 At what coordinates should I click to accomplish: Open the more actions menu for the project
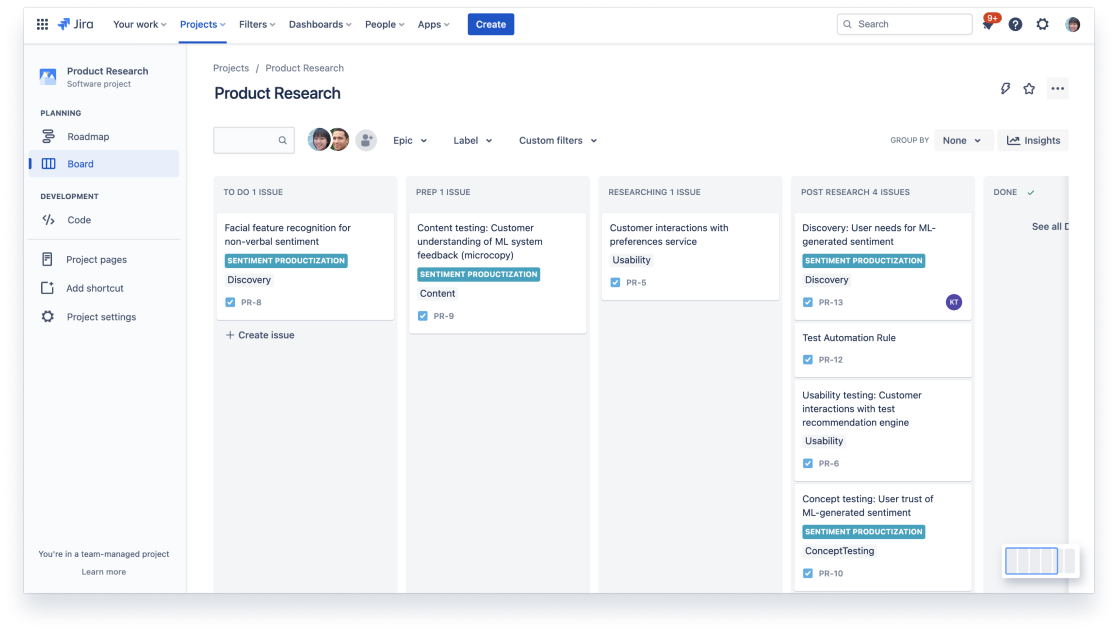(x=1058, y=89)
